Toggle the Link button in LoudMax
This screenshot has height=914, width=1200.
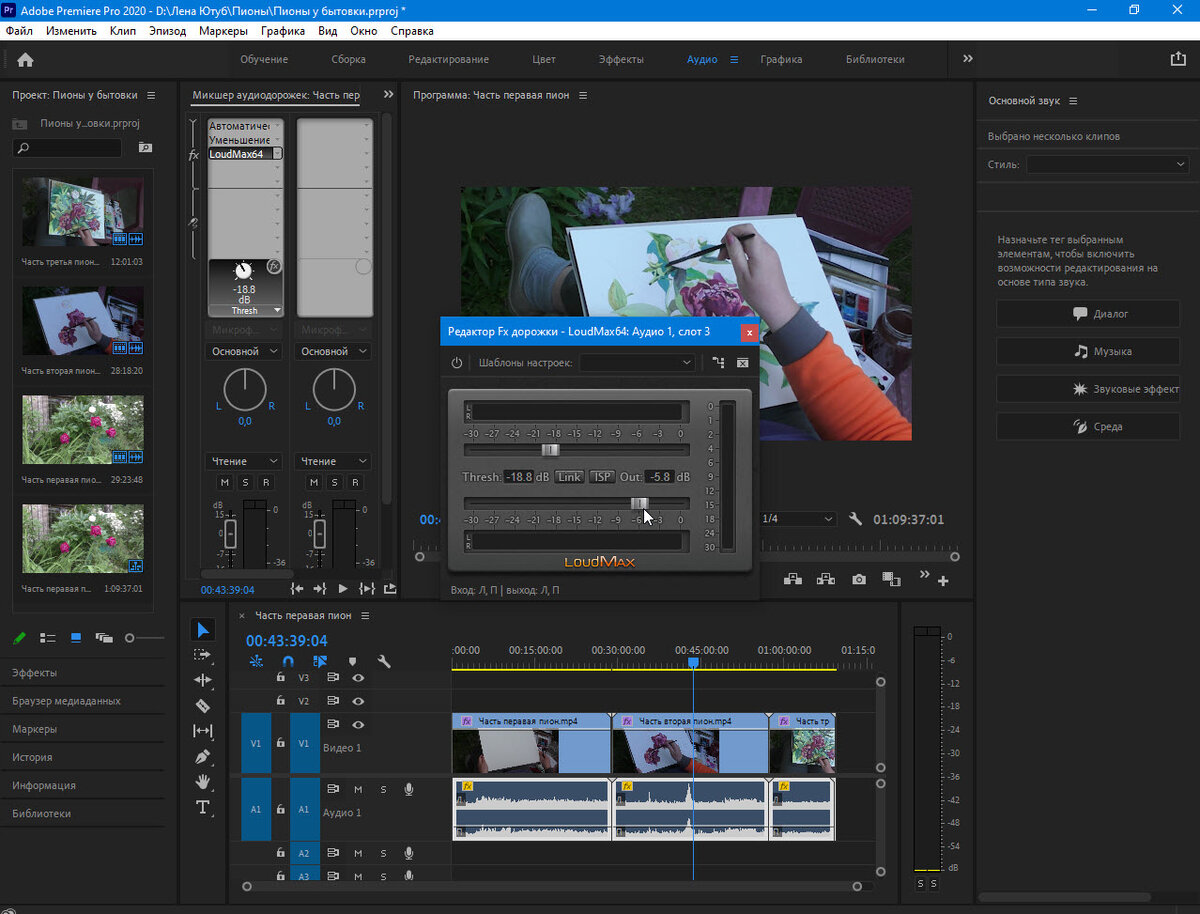pyautogui.click(x=569, y=477)
